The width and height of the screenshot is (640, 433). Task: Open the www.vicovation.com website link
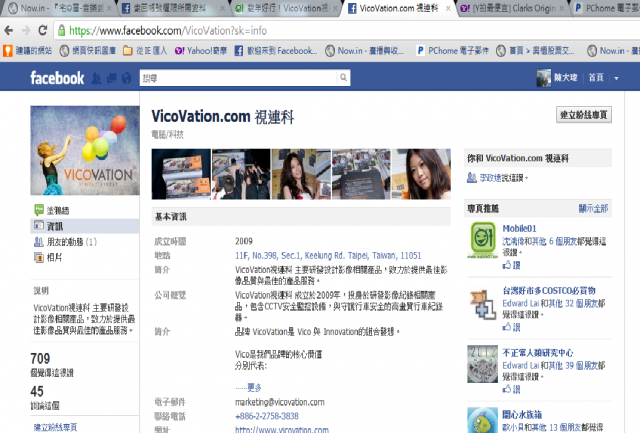[x=282, y=429]
